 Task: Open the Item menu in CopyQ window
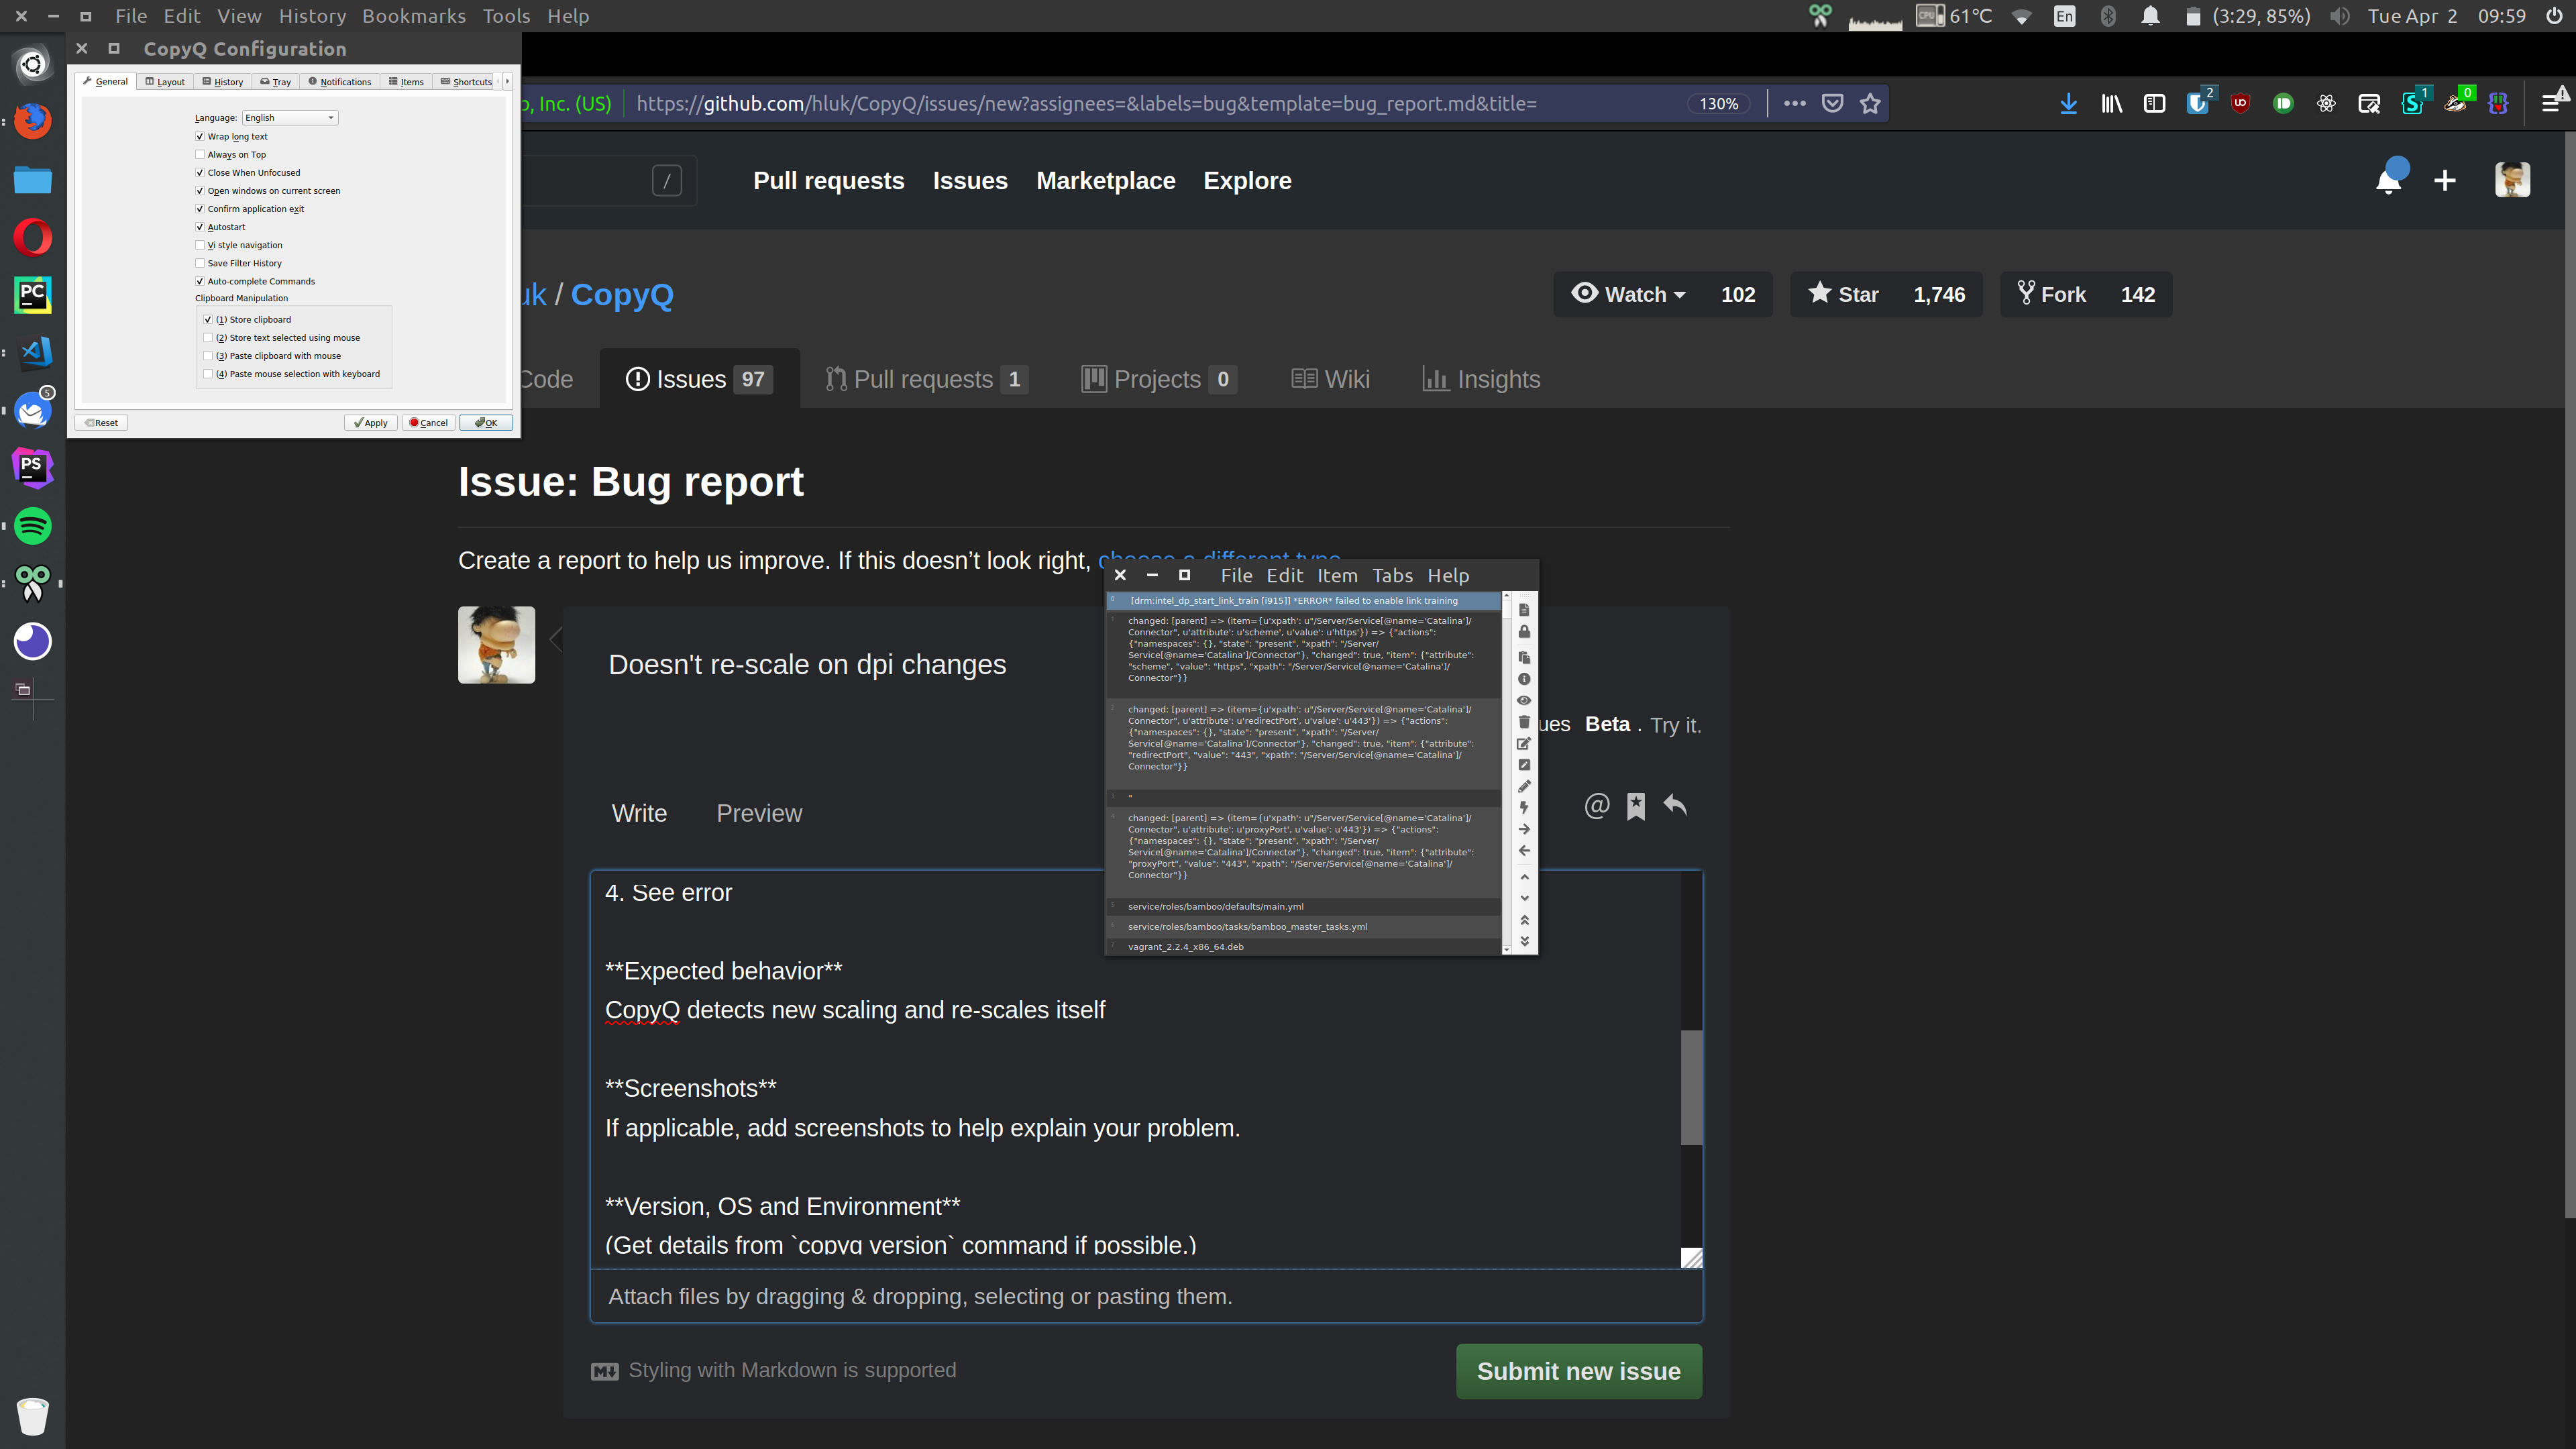[1337, 575]
